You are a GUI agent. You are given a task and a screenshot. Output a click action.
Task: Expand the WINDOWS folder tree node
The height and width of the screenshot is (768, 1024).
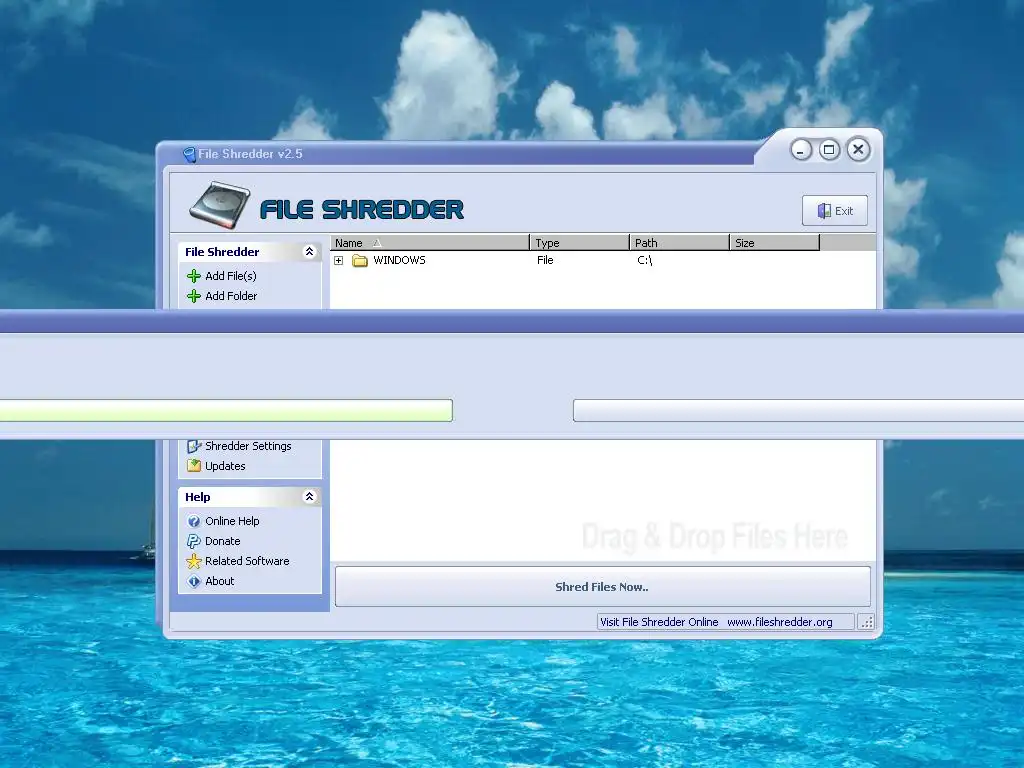pos(339,261)
